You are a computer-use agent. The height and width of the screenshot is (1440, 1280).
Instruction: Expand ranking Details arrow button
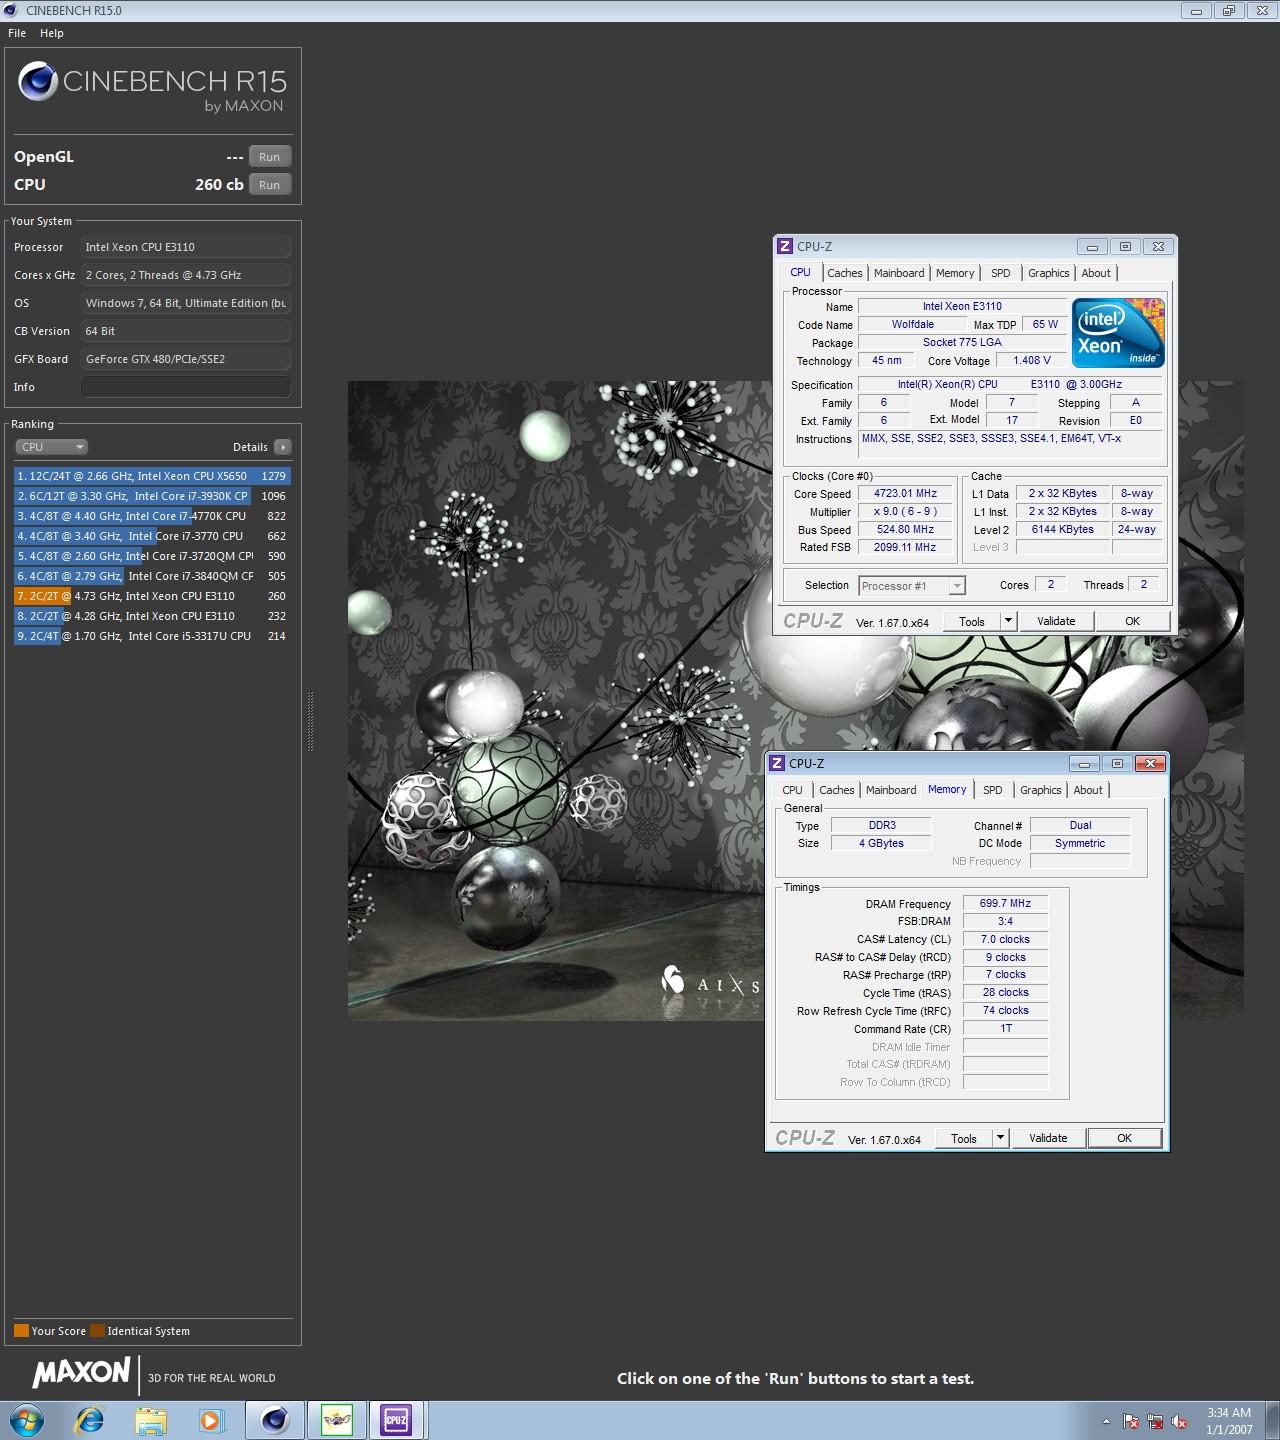point(283,447)
